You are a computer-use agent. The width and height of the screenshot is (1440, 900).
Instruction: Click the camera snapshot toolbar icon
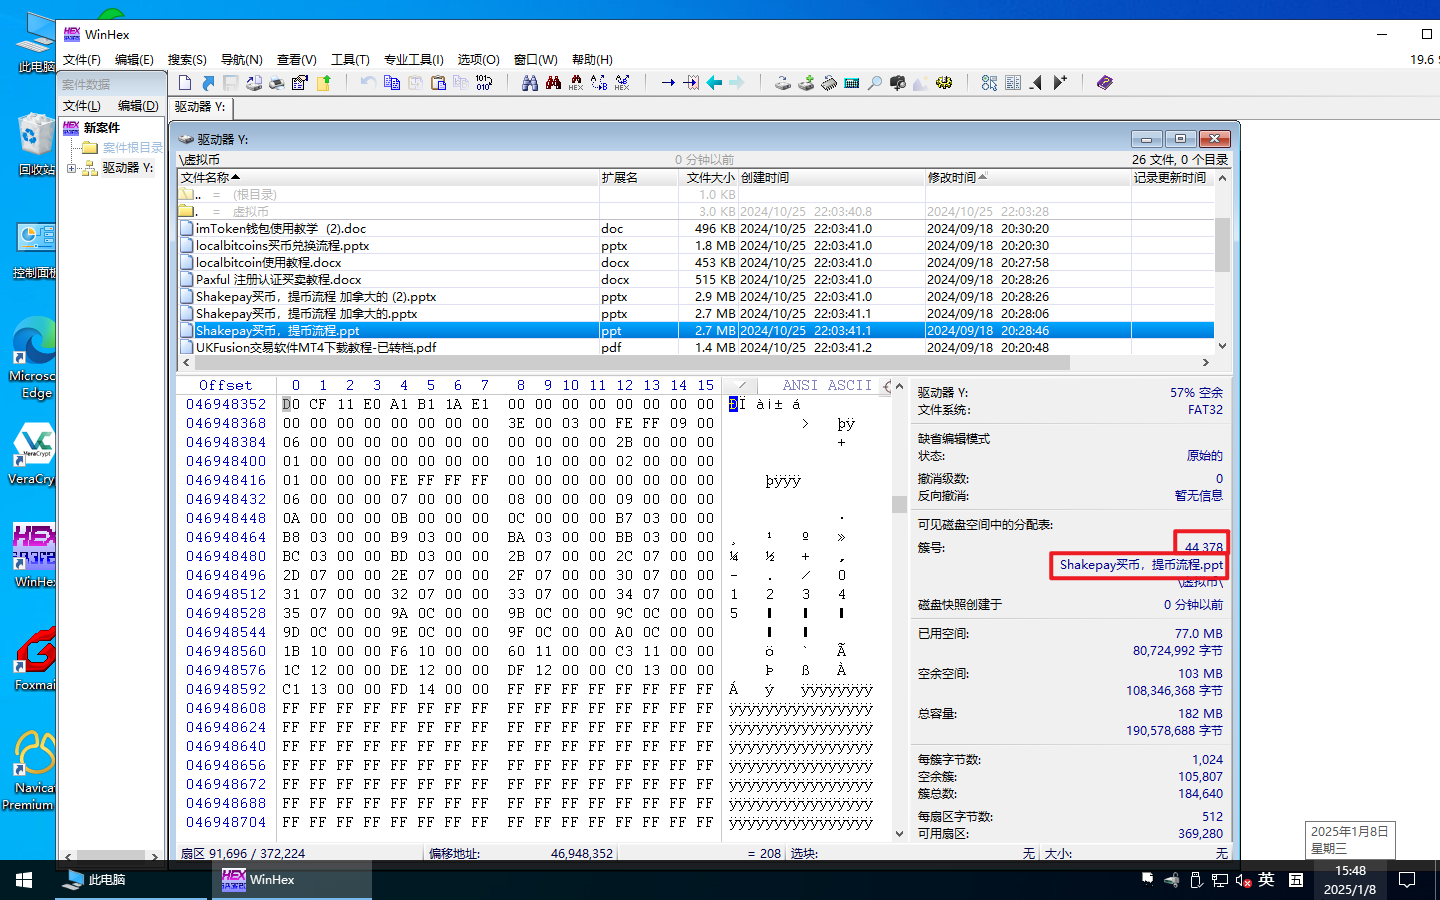coord(898,83)
